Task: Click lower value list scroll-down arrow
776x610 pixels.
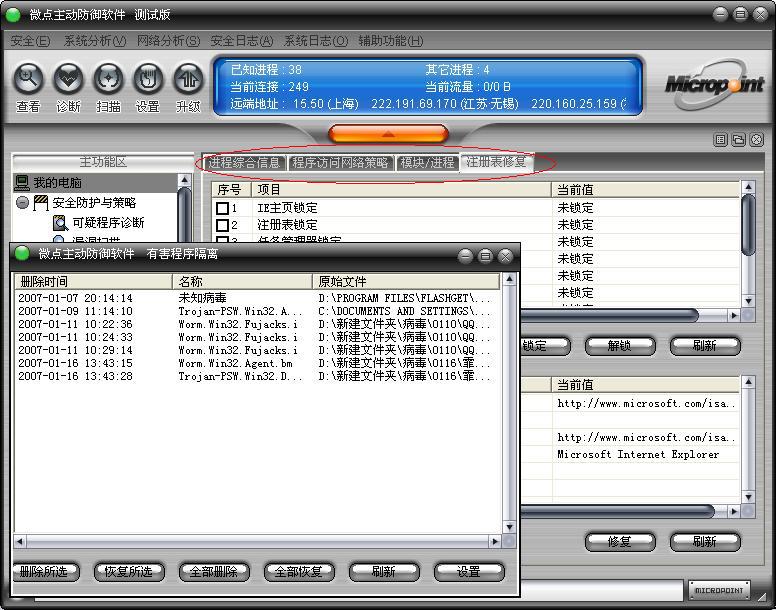Action: point(748,497)
